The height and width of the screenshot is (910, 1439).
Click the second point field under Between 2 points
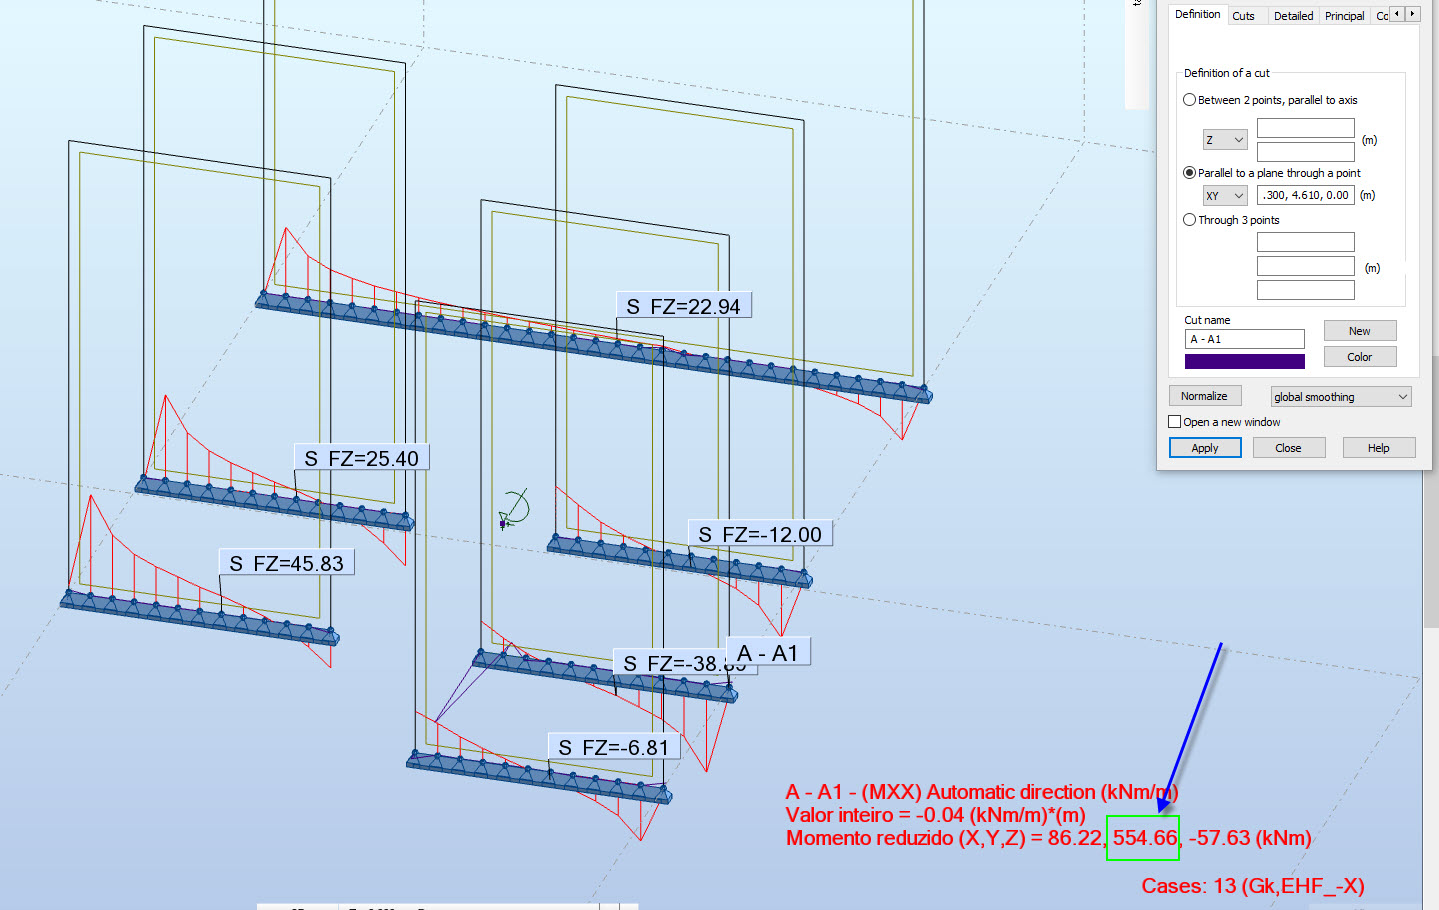[x=1305, y=152]
